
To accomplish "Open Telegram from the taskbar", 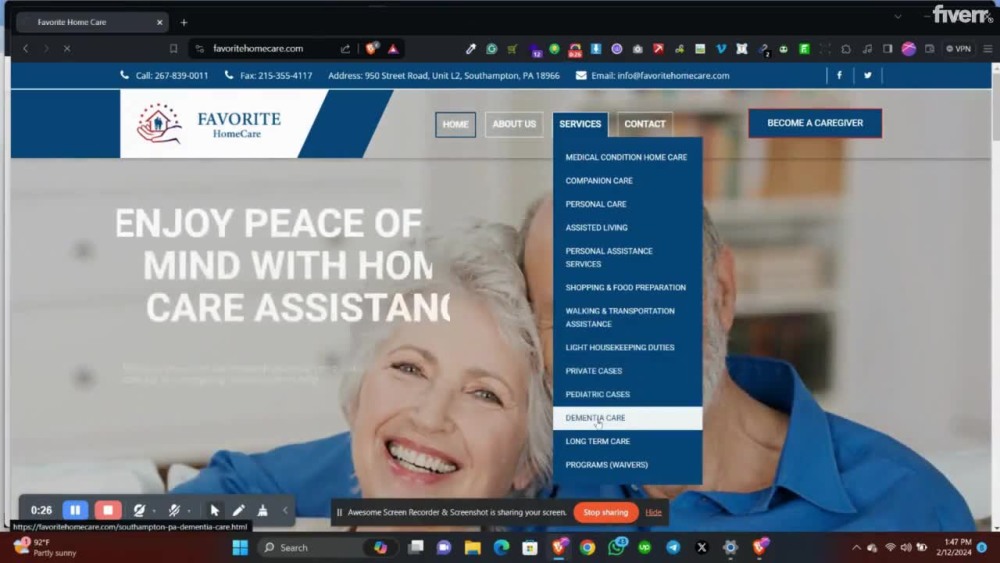I will tap(673, 548).
